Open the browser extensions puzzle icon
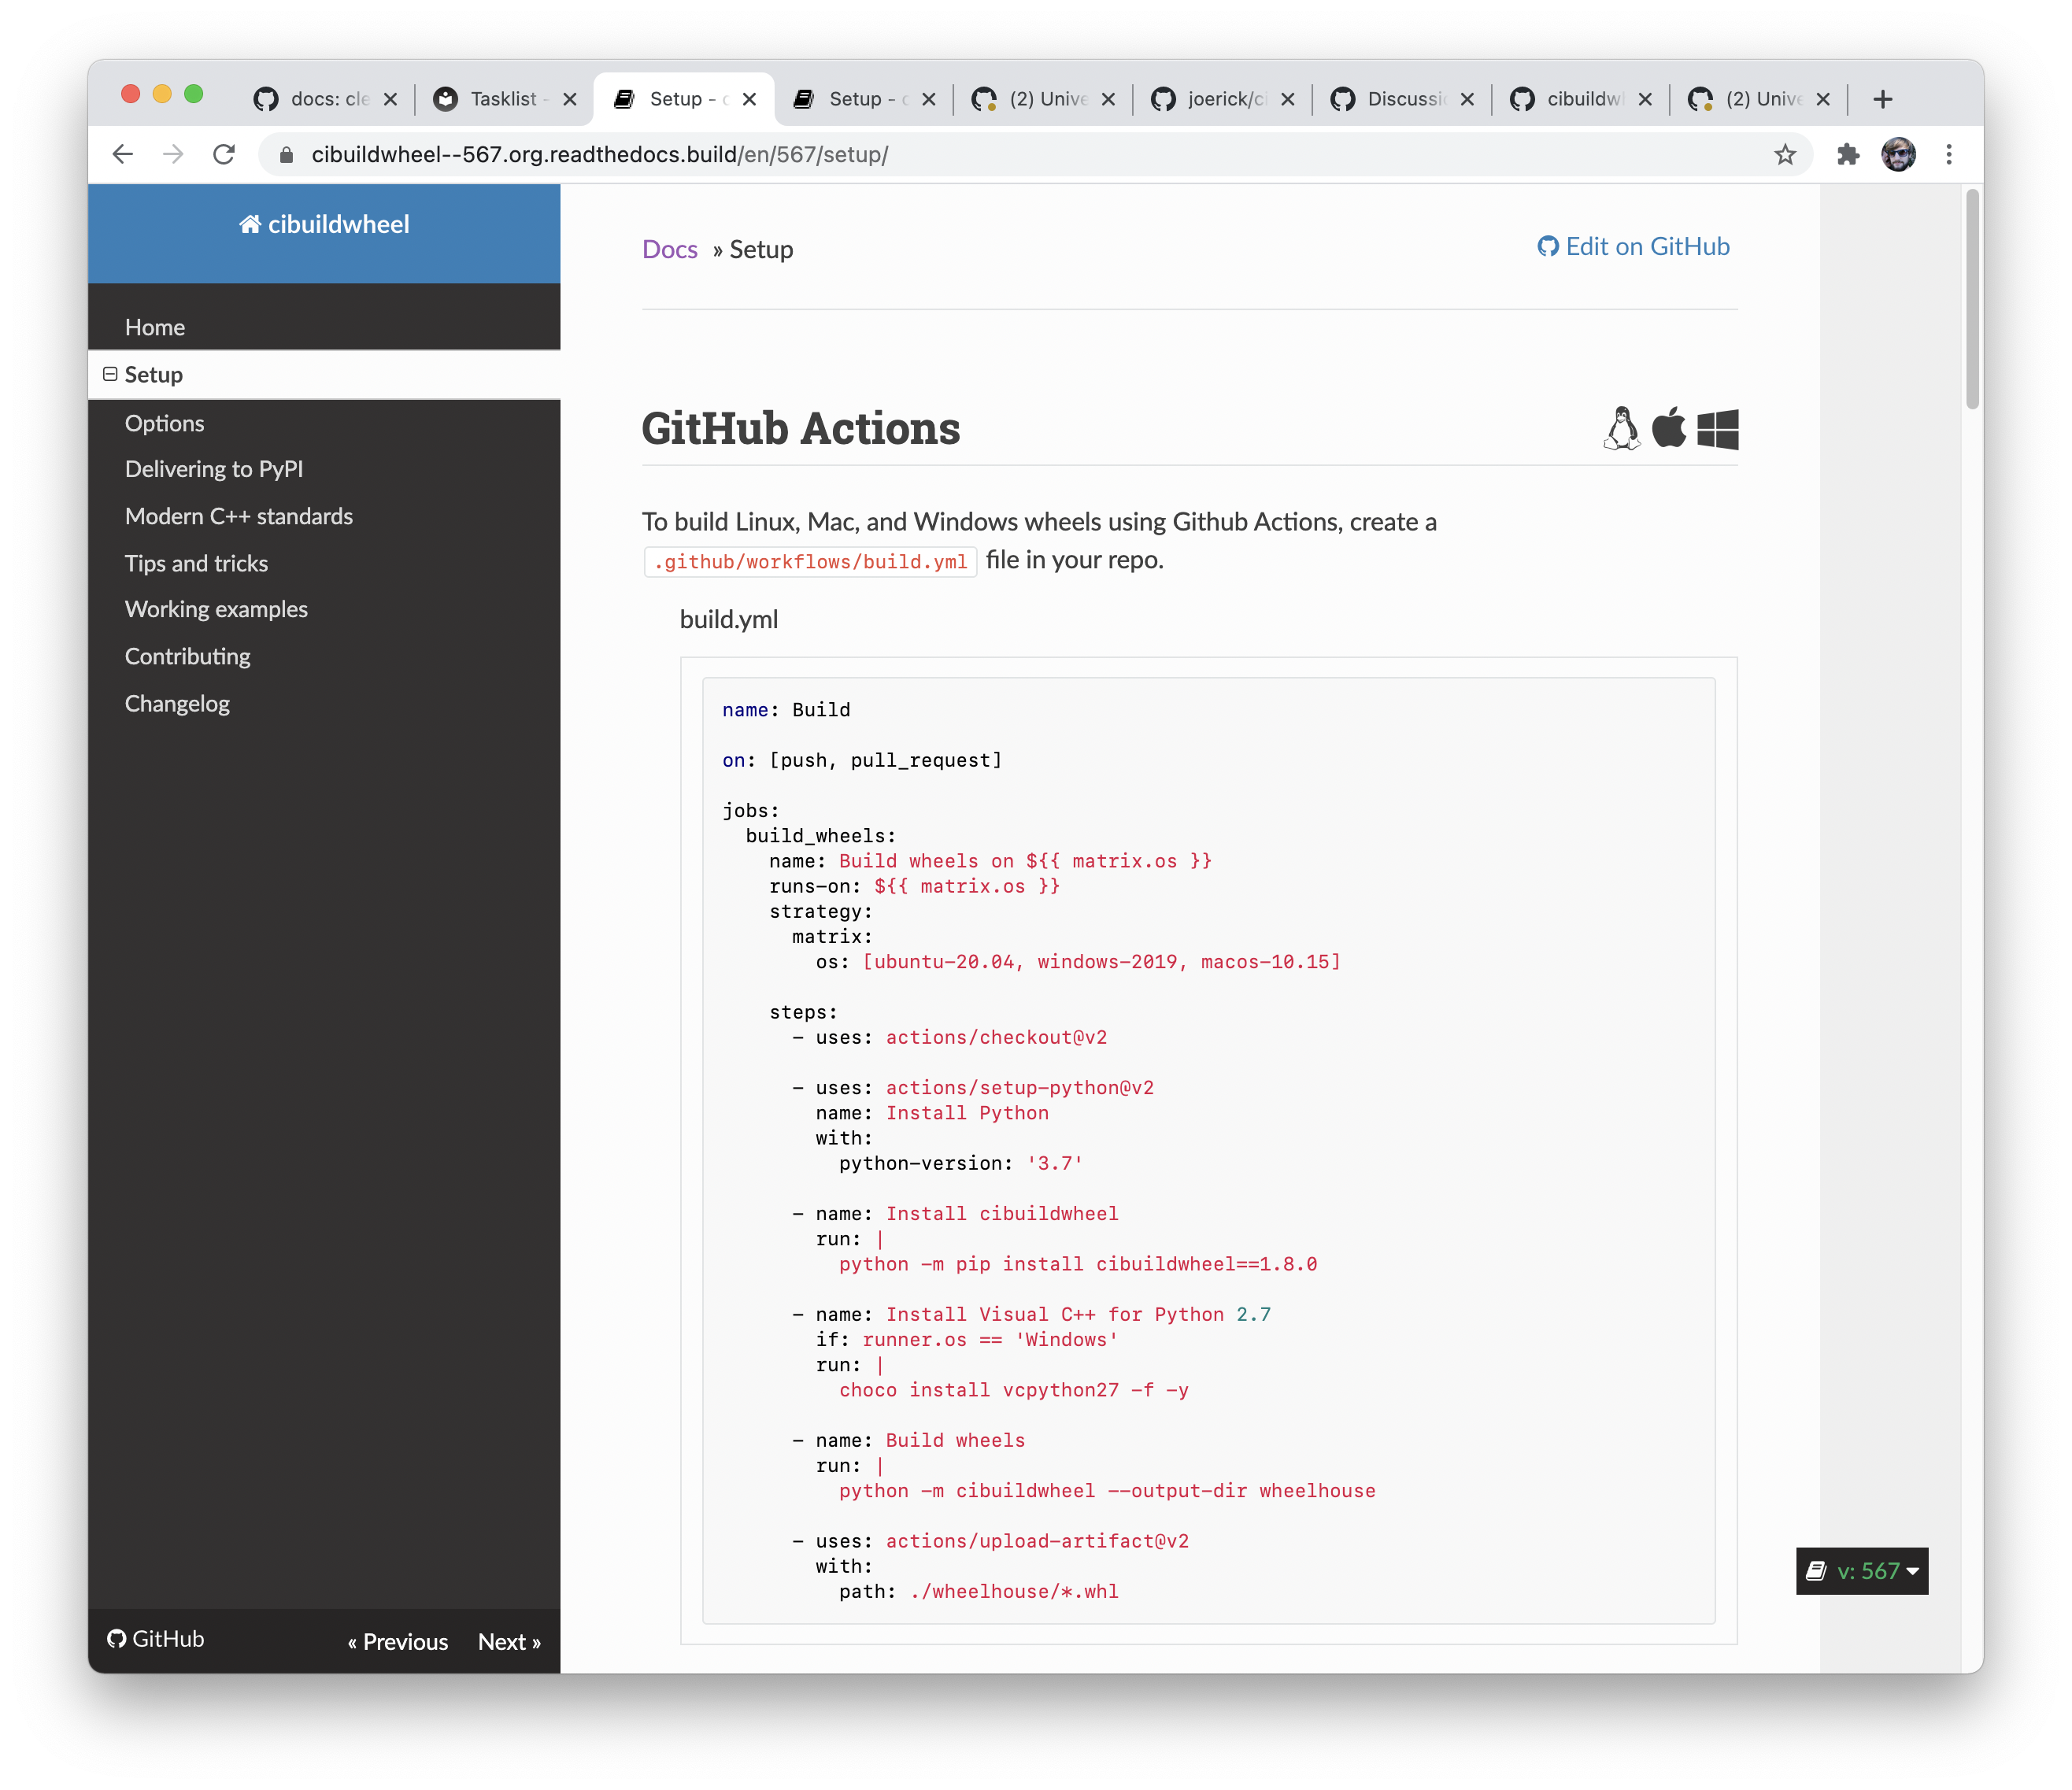Viewport: 2072px width, 1790px height. [1848, 155]
